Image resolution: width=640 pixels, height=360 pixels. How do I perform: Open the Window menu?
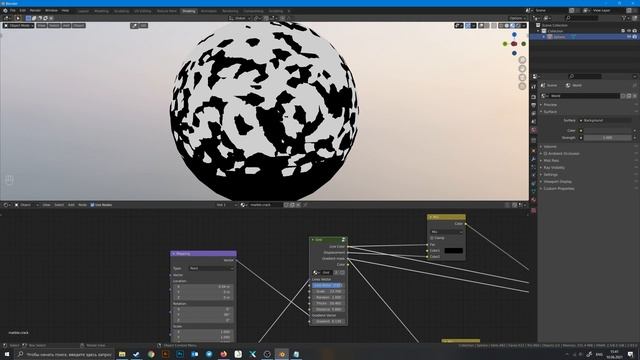point(51,11)
